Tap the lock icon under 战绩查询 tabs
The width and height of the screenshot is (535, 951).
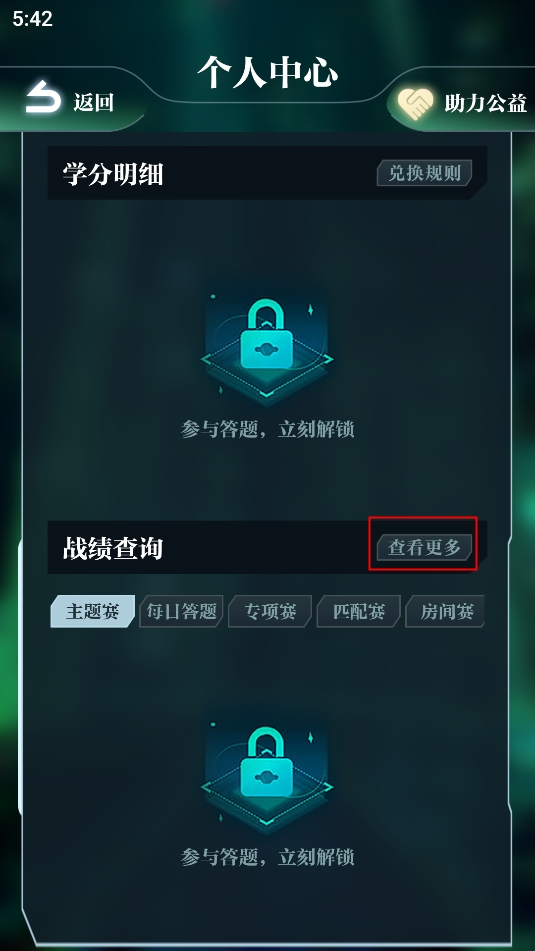[x=267, y=773]
